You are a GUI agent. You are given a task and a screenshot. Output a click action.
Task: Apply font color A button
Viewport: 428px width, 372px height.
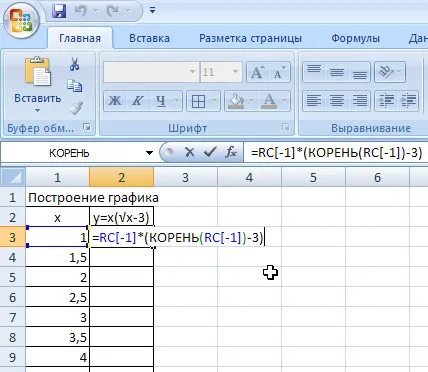(x=269, y=101)
